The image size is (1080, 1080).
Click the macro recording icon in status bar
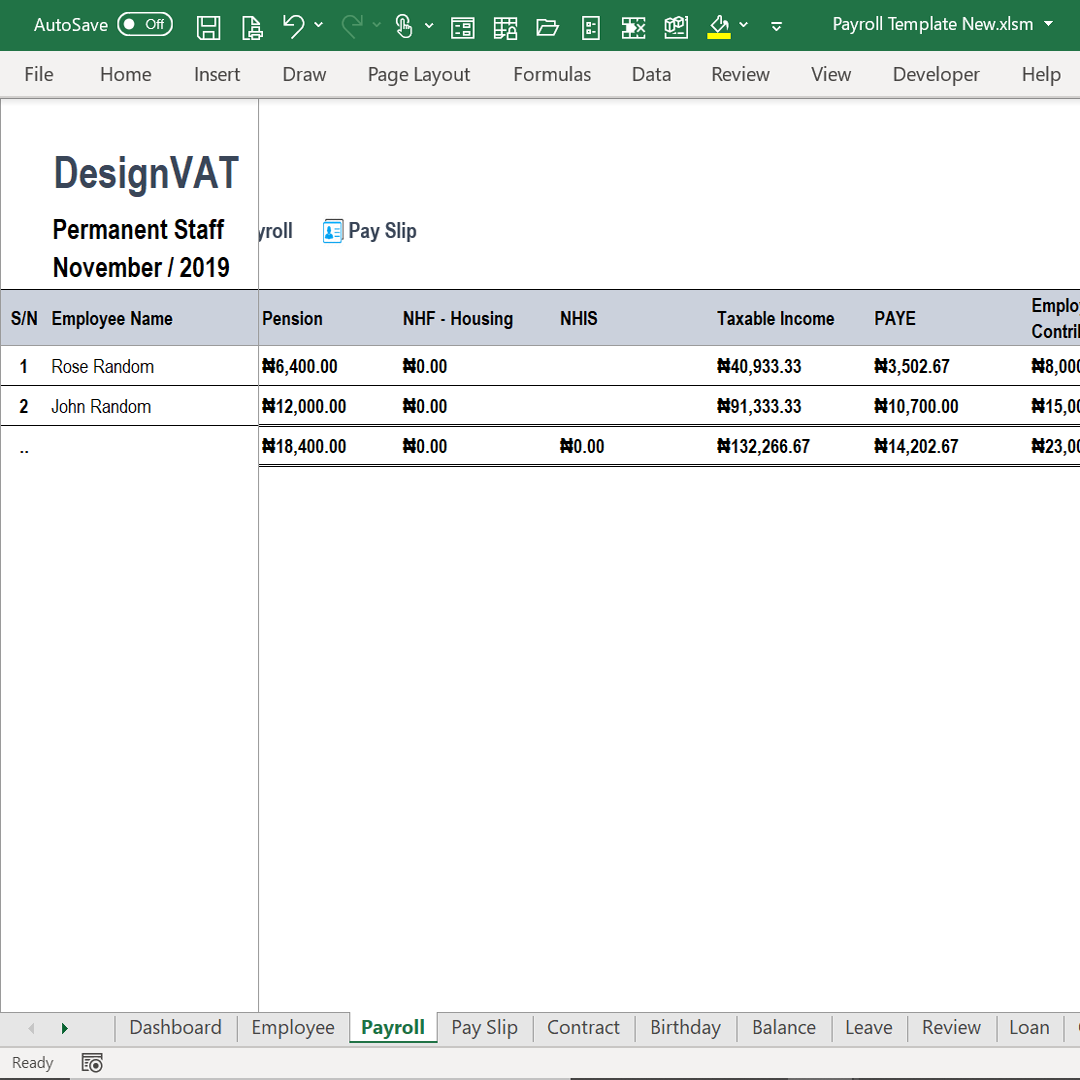[91, 1062]
